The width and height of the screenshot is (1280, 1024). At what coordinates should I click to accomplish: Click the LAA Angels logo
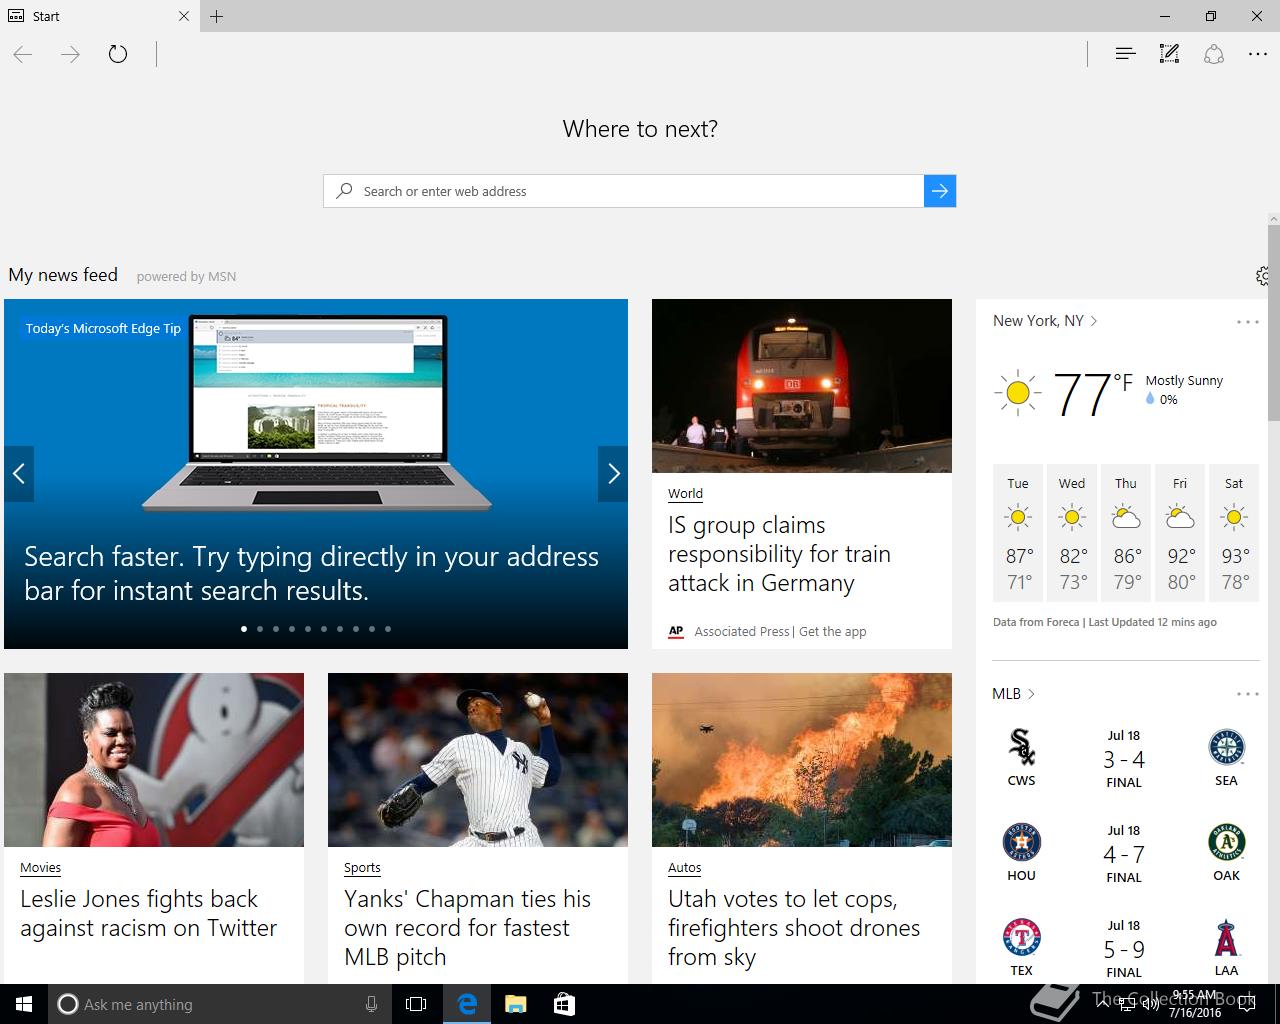[x=1226, y=937]
